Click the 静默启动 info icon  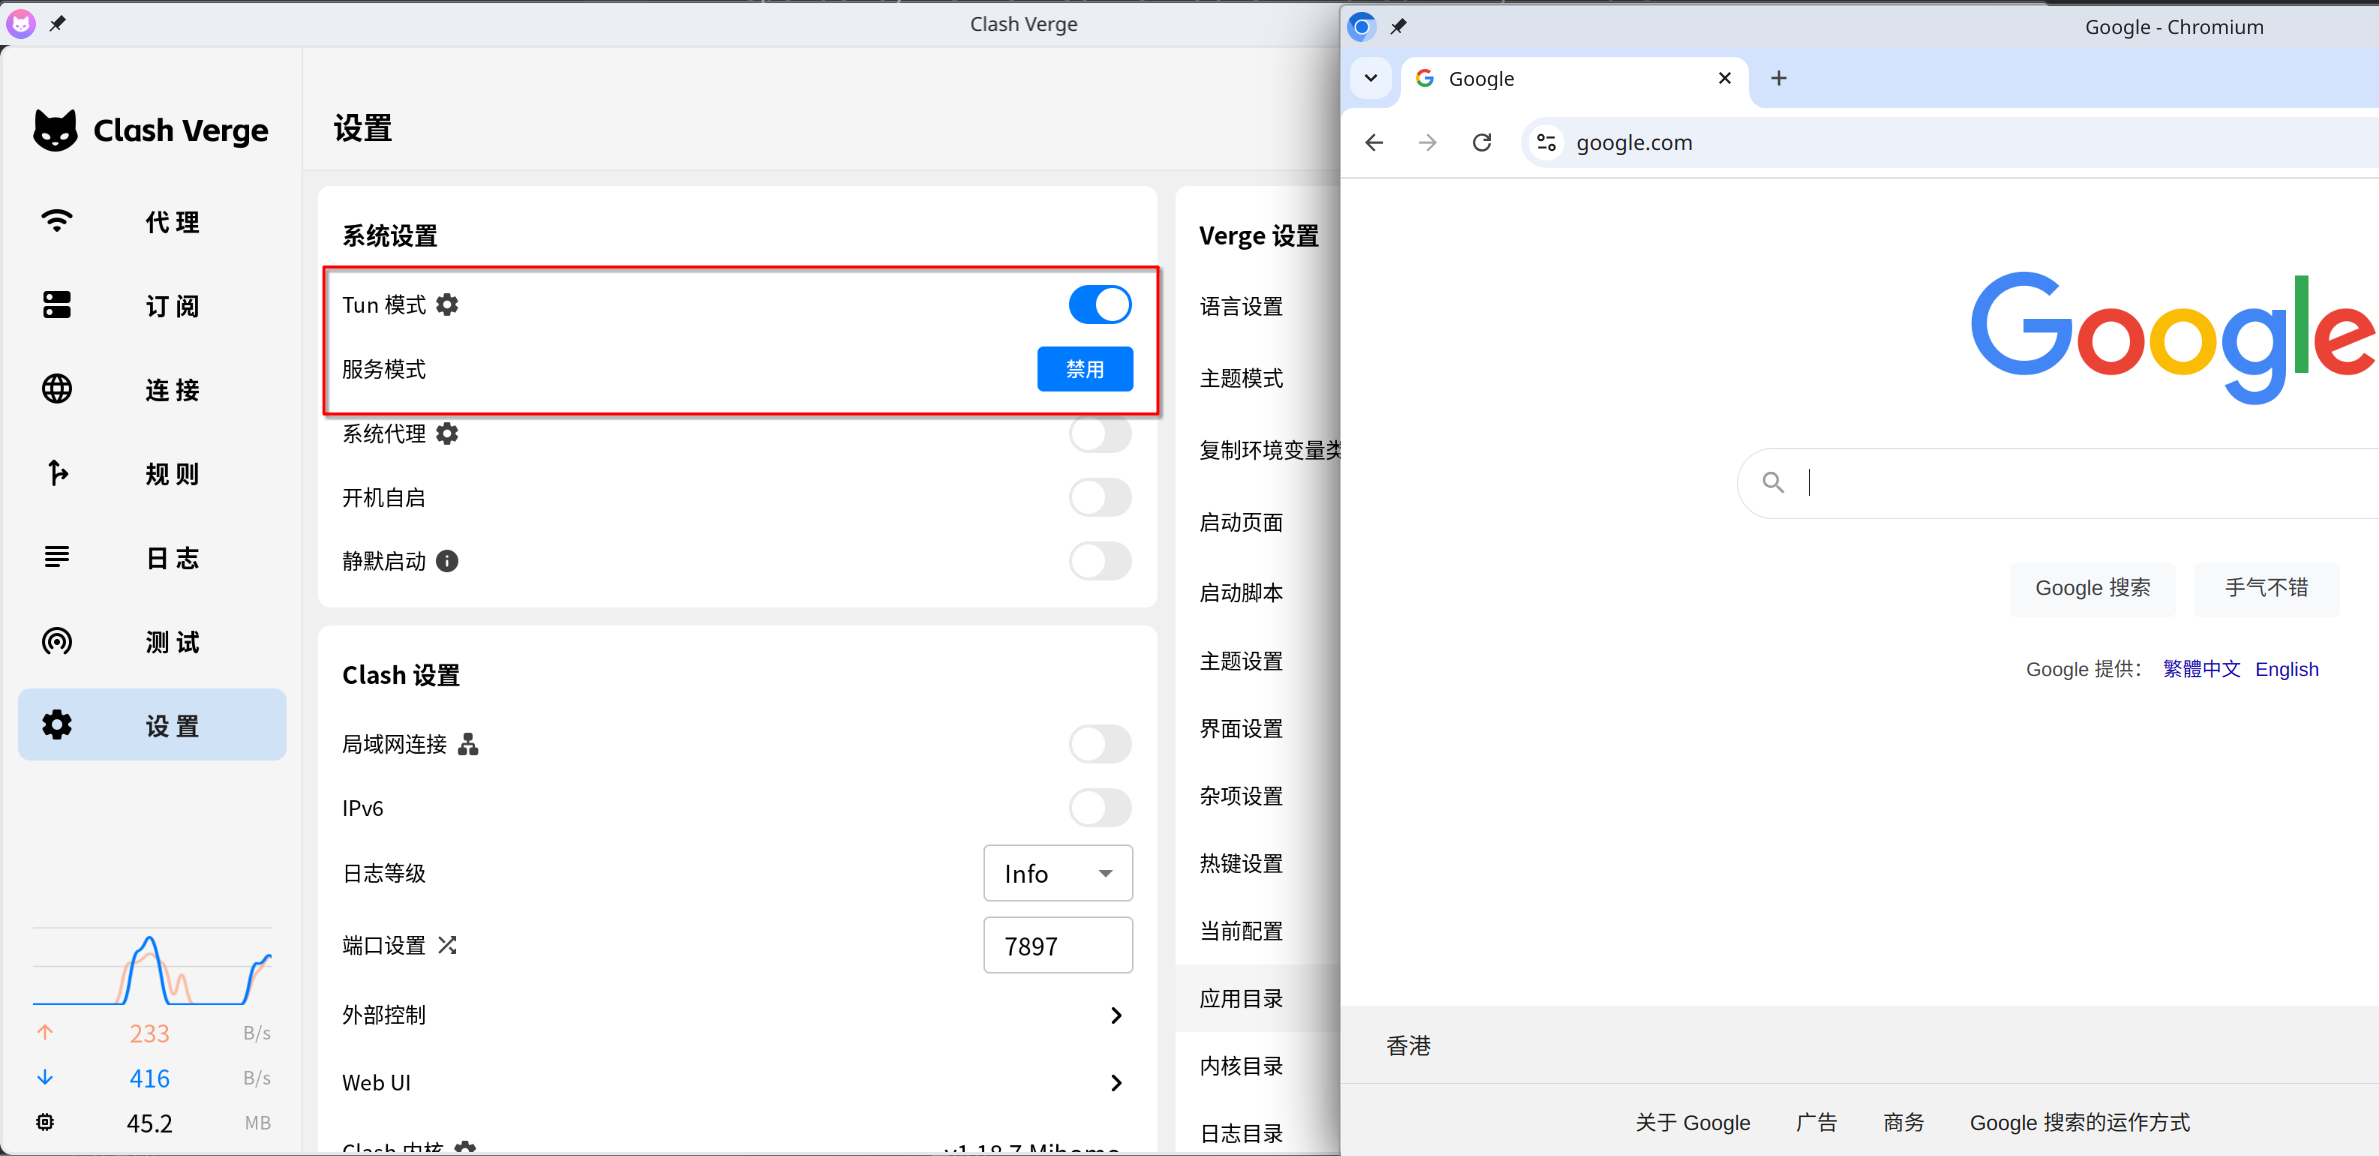[x=447, y=561]
